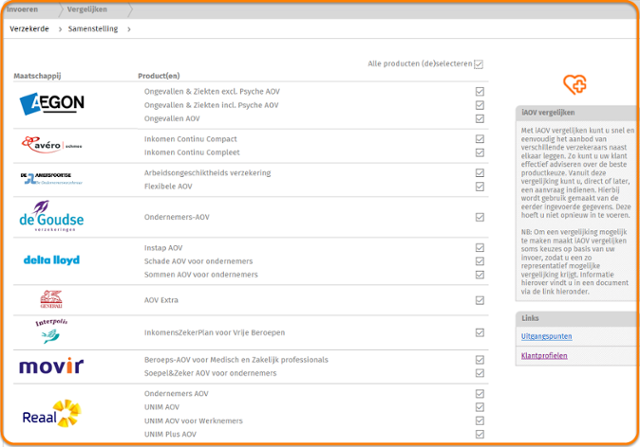The height and width of the screenshot is (447, 640).
Task: Open the Invoeren step tab
Action: pyautogui.click(x=23, y=8)
